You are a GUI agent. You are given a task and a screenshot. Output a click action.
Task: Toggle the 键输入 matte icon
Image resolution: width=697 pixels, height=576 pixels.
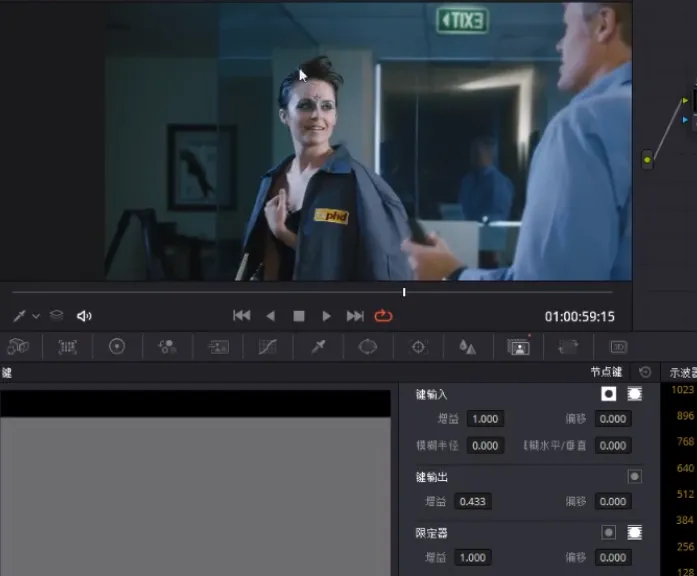click(609, 393)
